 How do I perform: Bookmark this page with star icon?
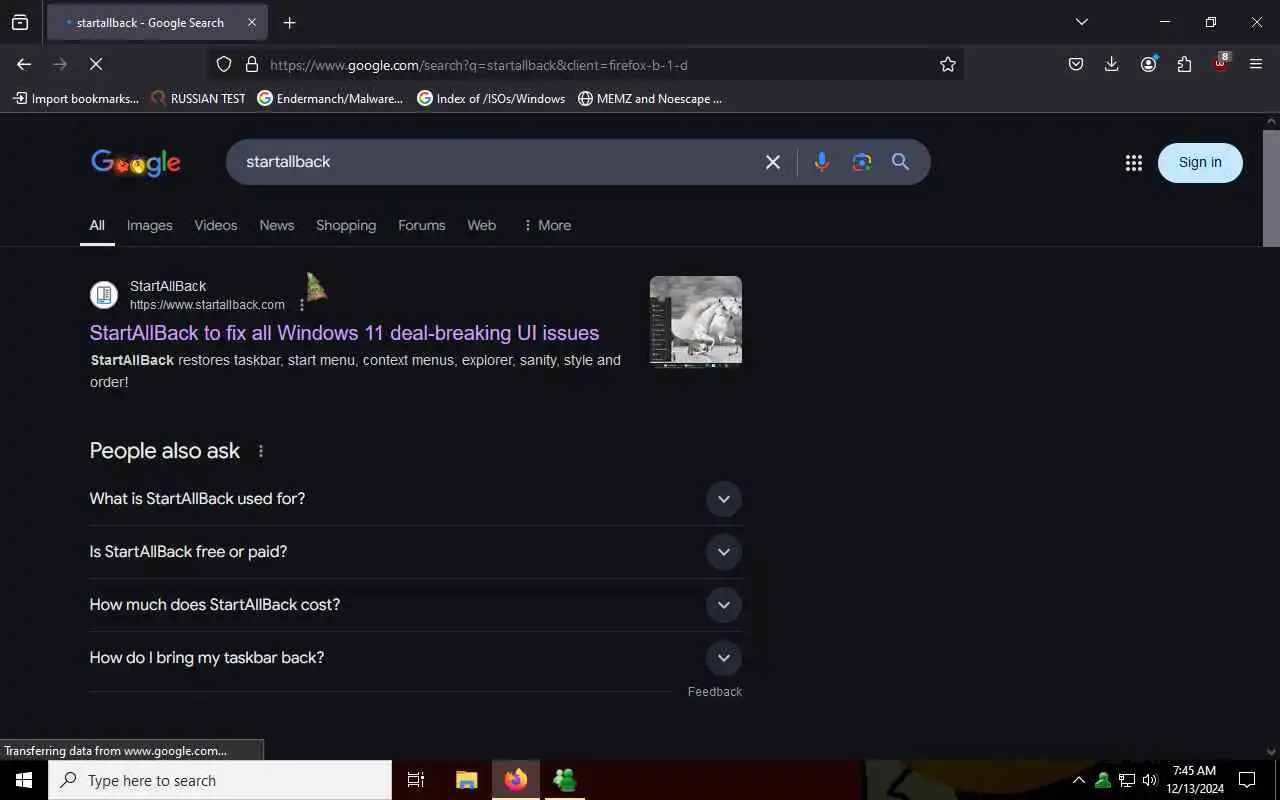tap(948, 64)
